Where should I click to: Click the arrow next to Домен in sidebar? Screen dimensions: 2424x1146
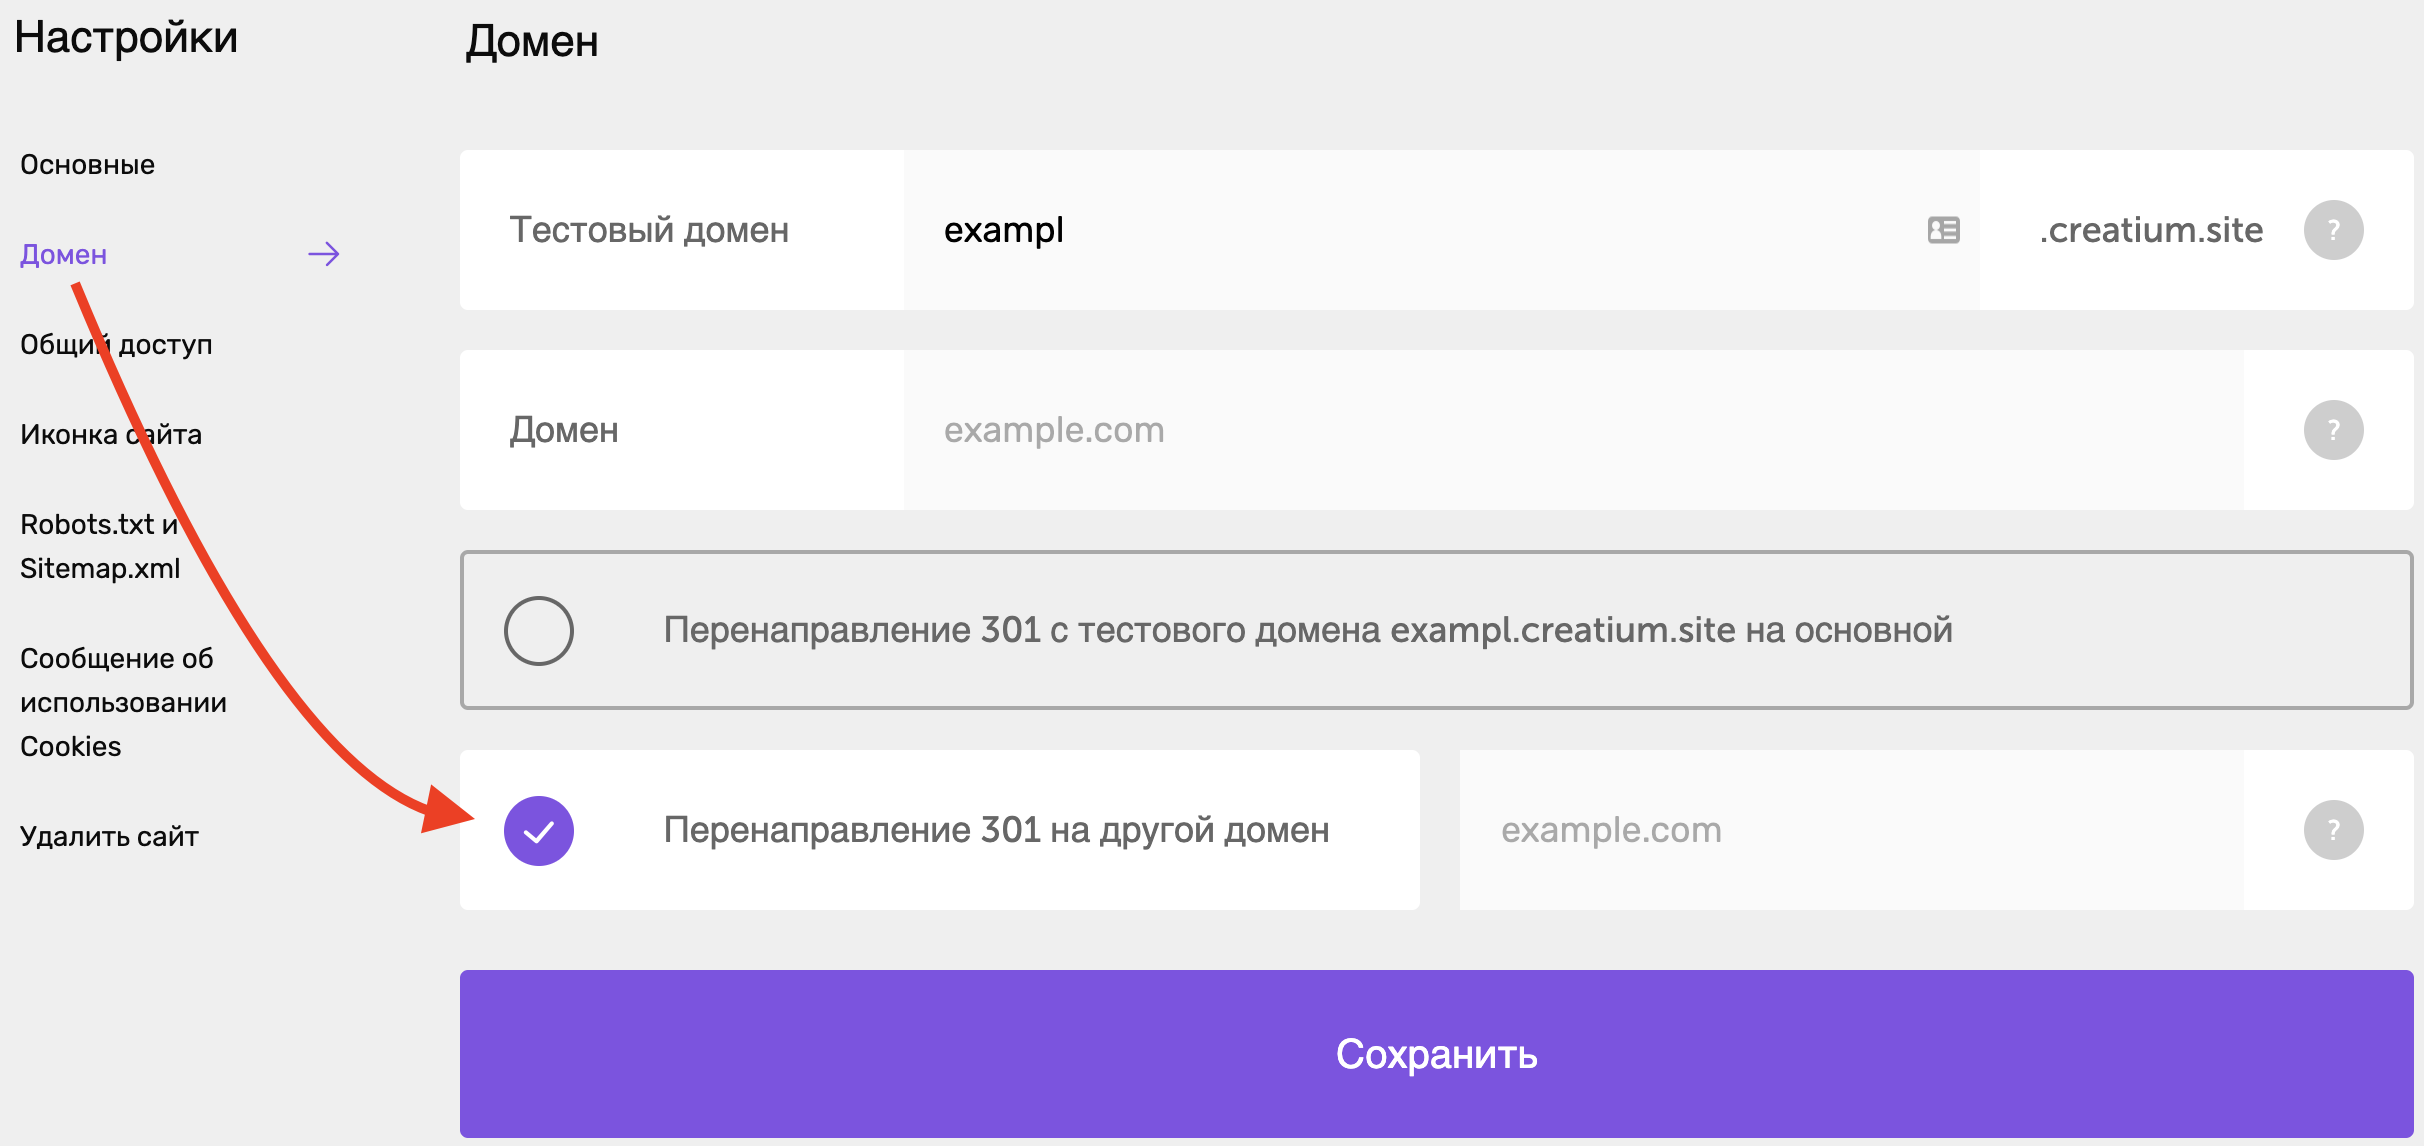[324, 254]
